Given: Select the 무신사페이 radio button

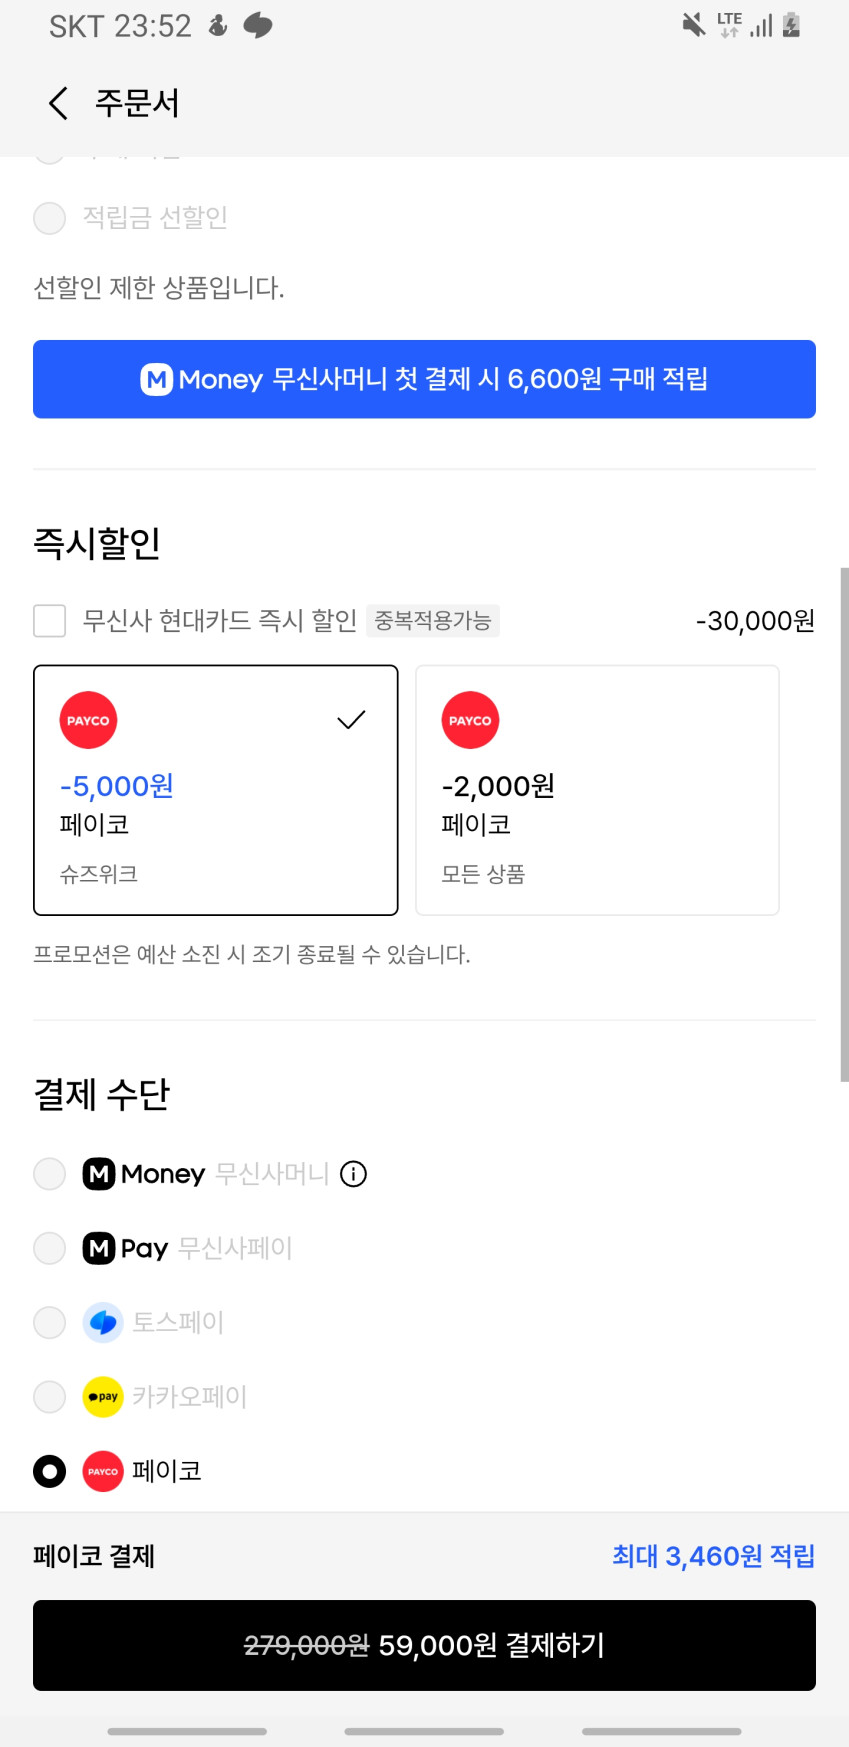Looking at the screenshot, I should [50, 1248].
